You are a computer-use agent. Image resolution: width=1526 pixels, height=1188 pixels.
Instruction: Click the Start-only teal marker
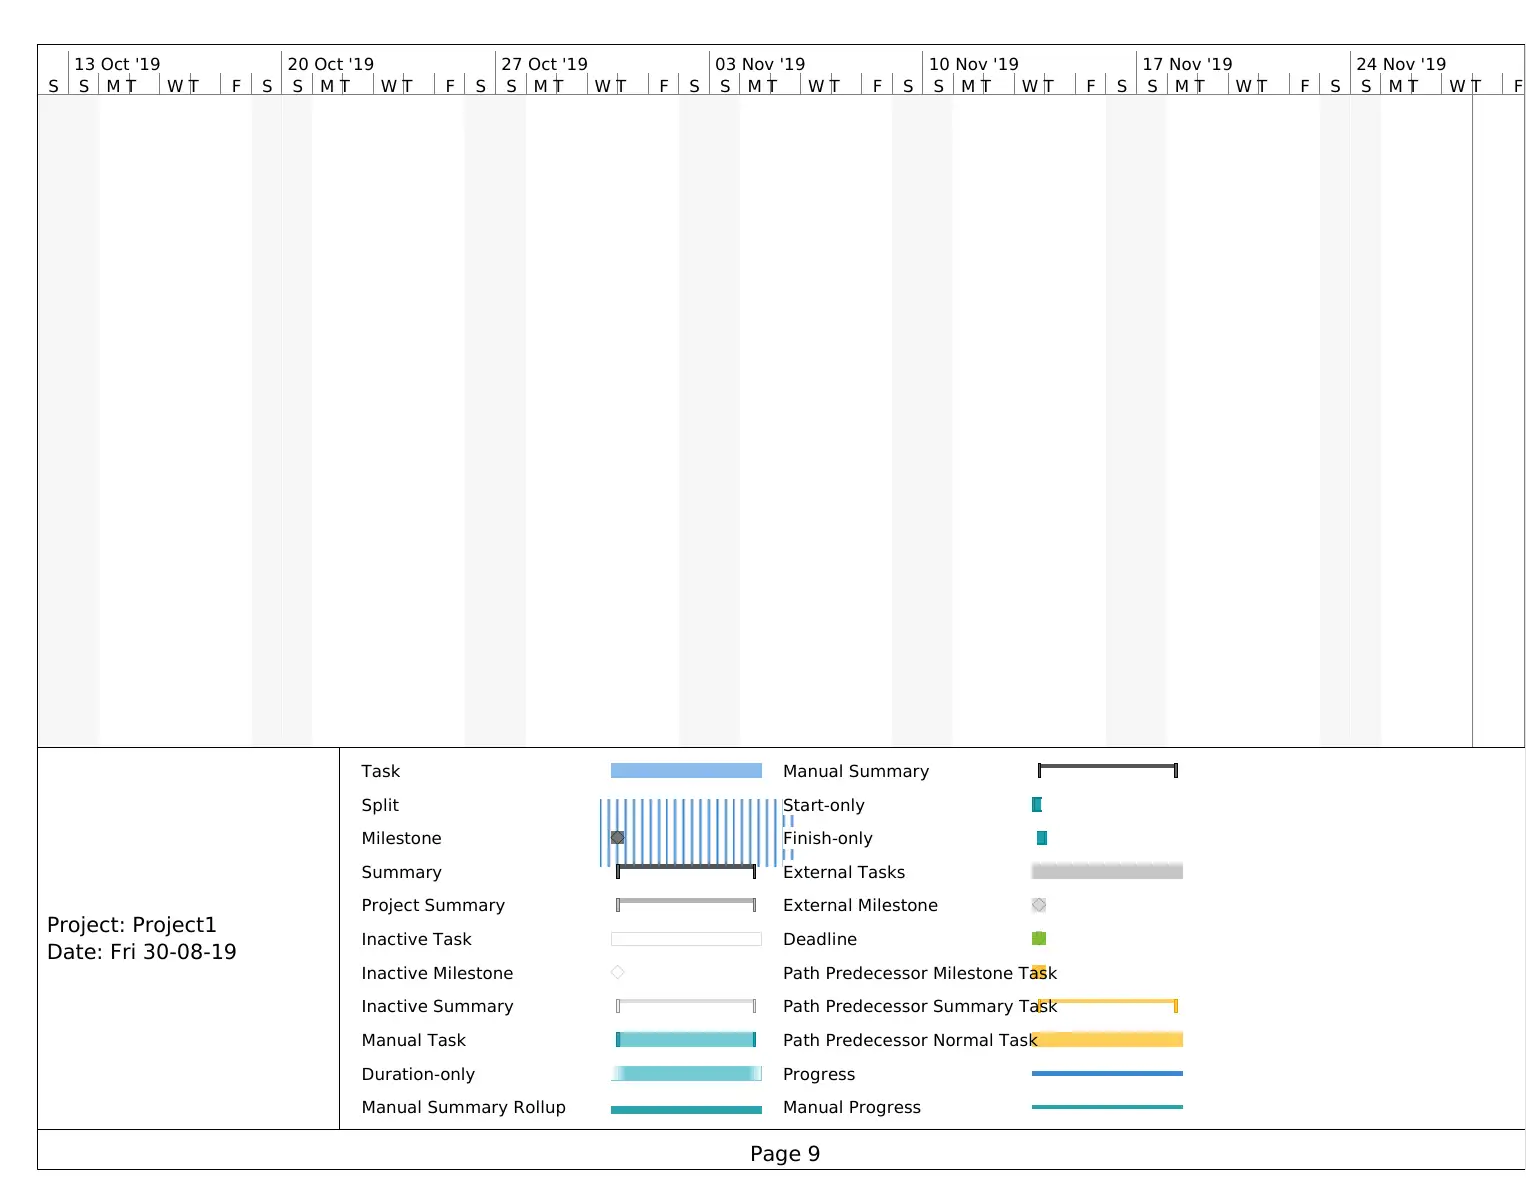1037,804
